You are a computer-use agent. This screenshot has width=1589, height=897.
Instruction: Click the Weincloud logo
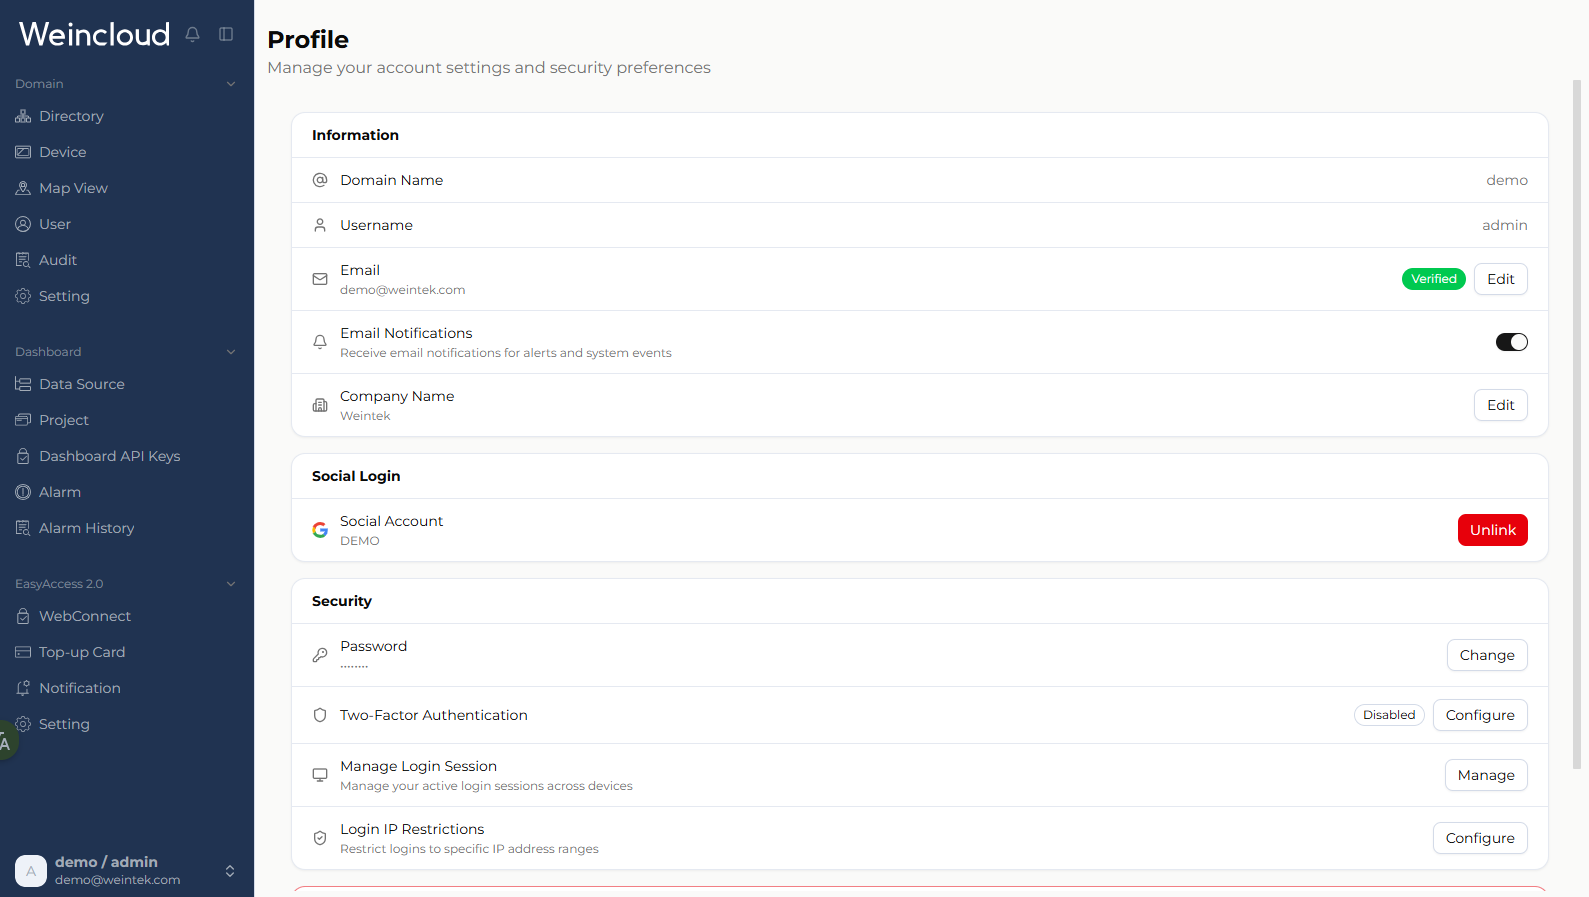pos(95,34)
